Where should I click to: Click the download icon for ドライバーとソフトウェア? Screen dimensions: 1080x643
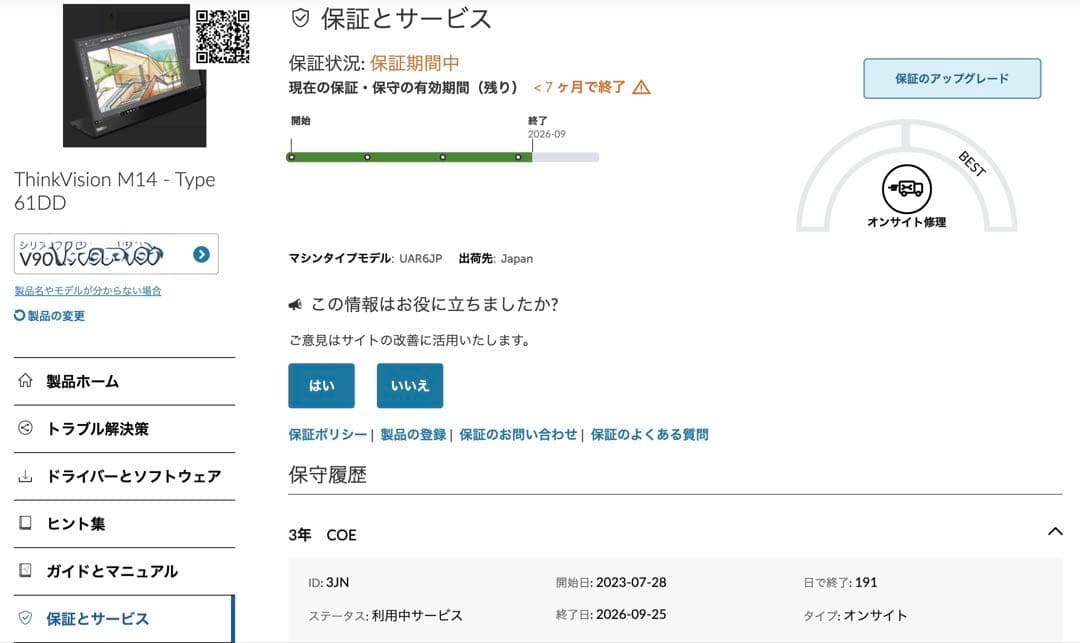tap(25, 476)
